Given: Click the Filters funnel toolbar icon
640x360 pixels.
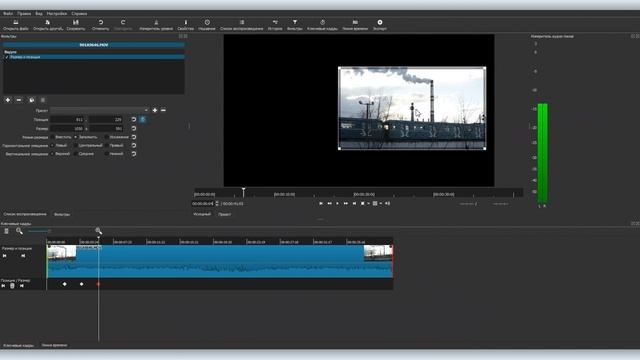Looking at the screenshot, I should point(295,22).
